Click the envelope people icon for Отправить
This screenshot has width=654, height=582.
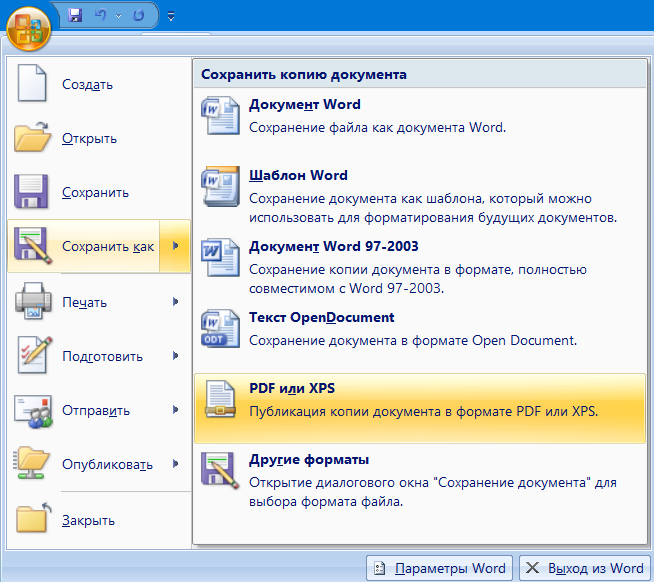pyautogui.click(x=33, y=411)
